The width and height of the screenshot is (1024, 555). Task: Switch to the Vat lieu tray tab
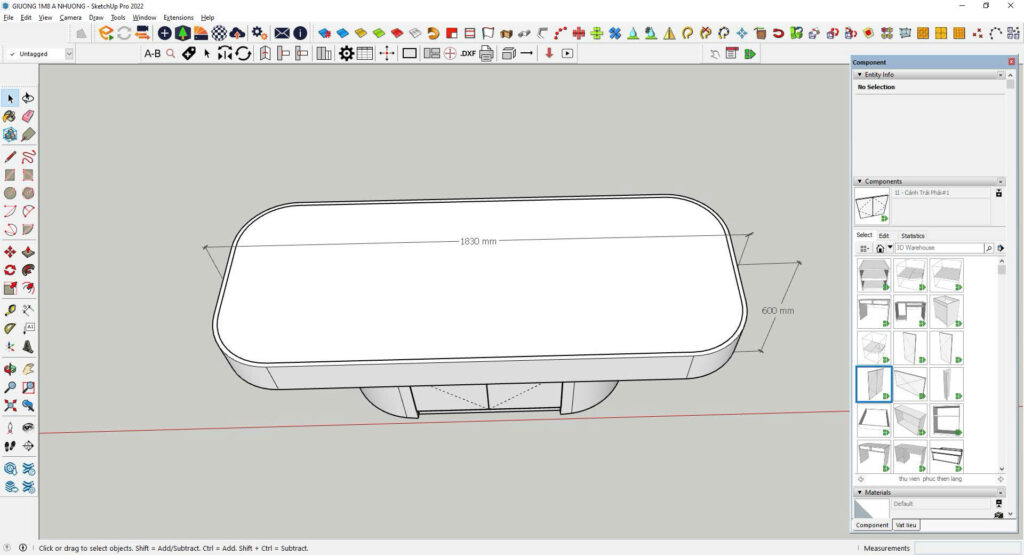[906, 525]
